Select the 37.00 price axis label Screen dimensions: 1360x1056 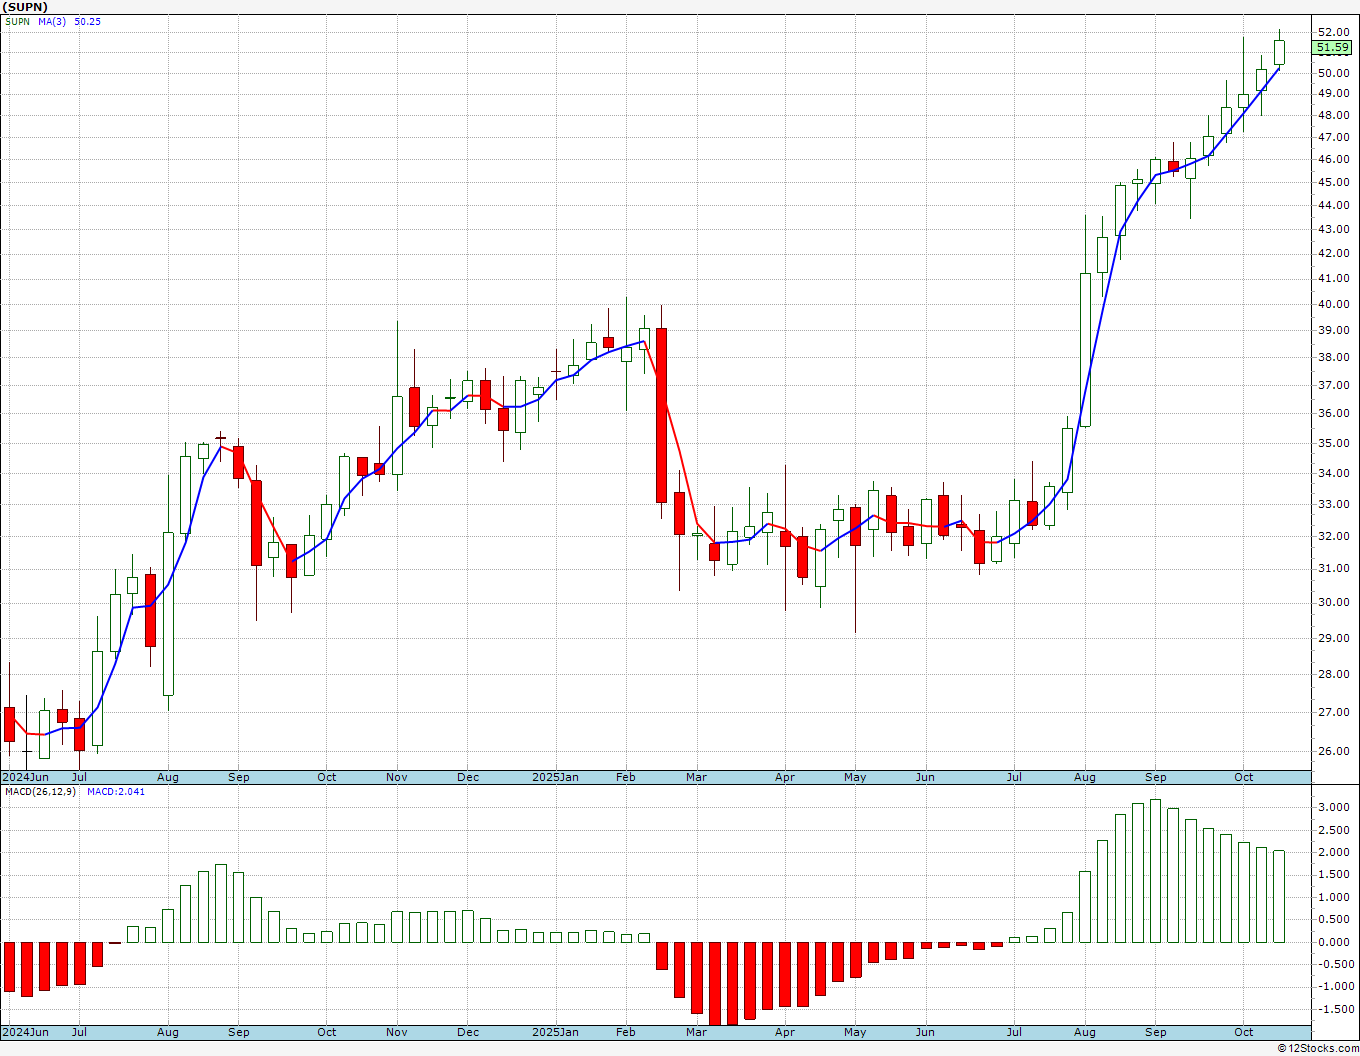click(x=1333, y=385)
